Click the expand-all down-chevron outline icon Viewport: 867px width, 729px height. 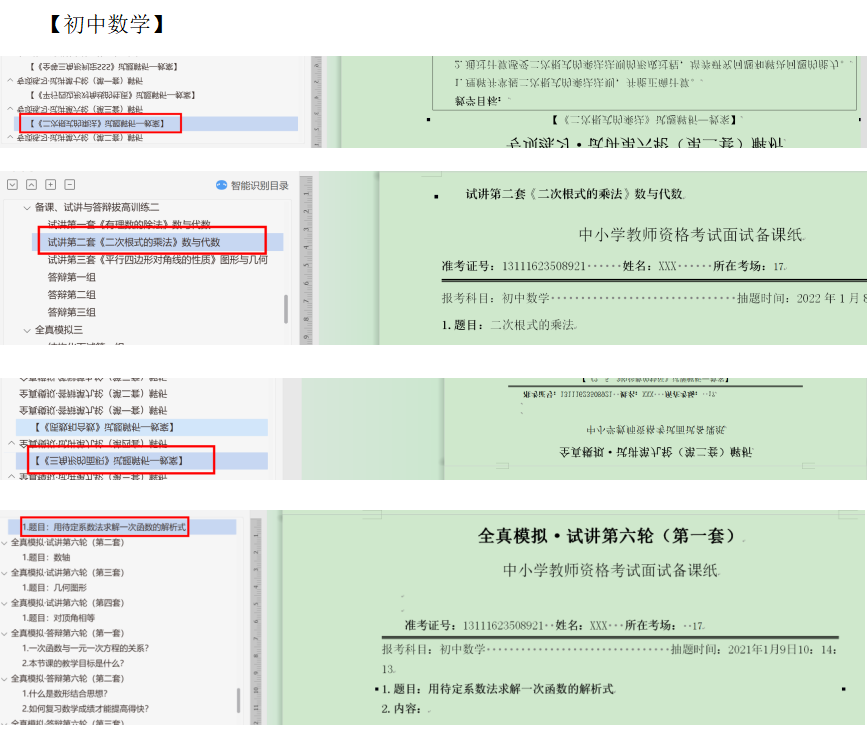[x=13, y=185]
